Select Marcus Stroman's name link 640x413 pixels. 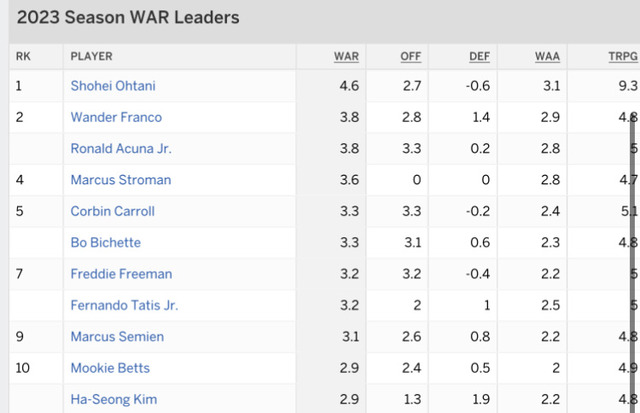[121, 180]
